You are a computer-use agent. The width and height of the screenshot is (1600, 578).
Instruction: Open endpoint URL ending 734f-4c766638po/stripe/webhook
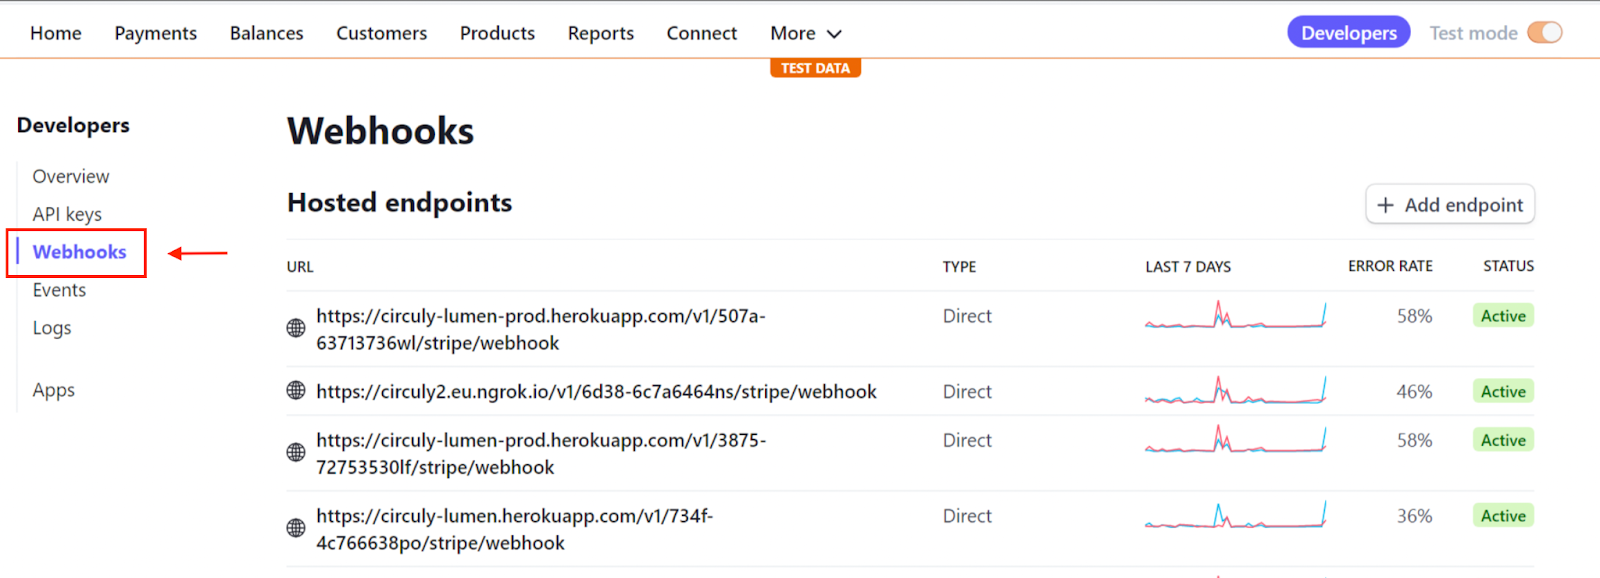pyautogui.click(x=515, y=529)
